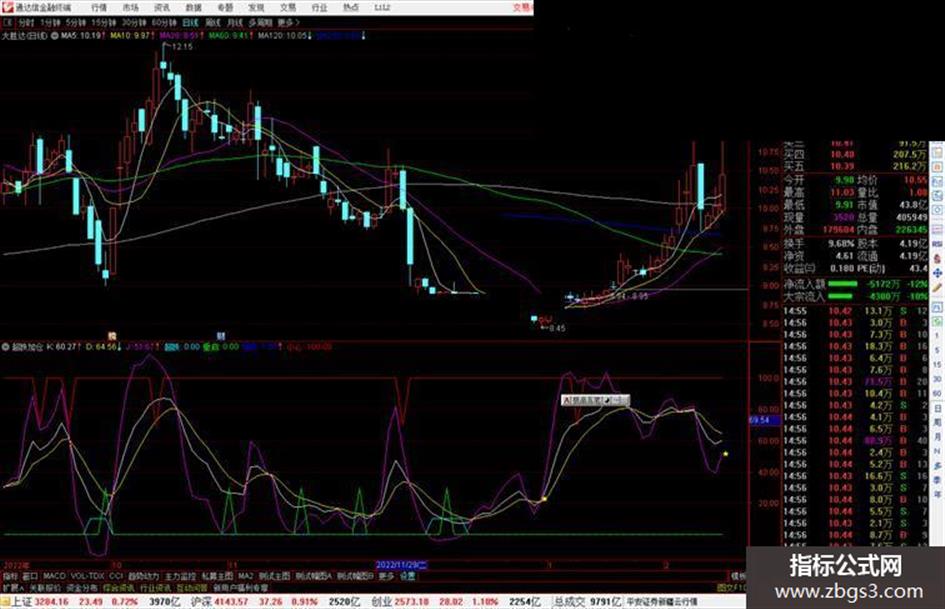Image resolution: width=945 pixels, height=609 pixels.
Task: Open the 市场 menu
Action: pos(130,8)
